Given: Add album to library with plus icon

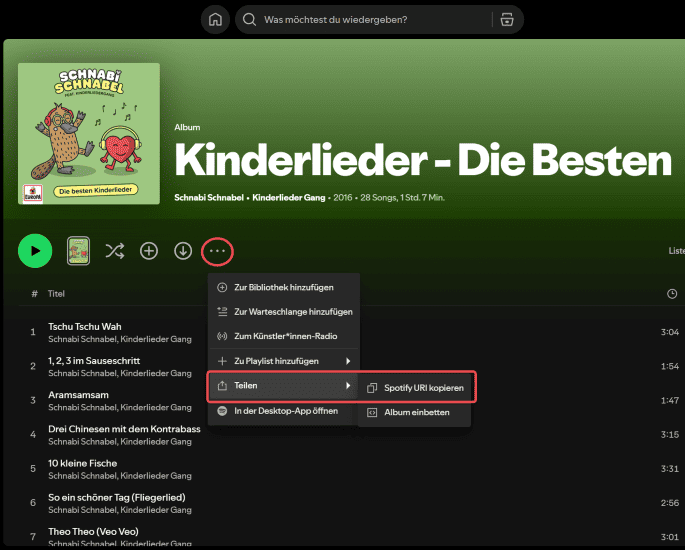Looking at the screenshot, I should (149, 251).
